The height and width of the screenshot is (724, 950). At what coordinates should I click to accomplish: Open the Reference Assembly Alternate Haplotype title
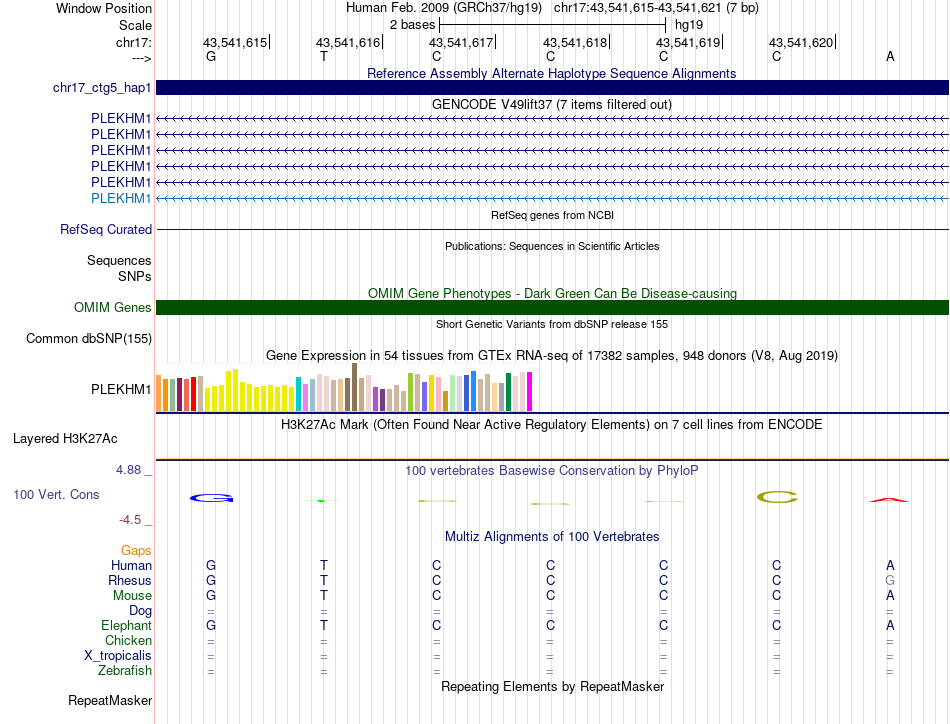pos(552,73)
